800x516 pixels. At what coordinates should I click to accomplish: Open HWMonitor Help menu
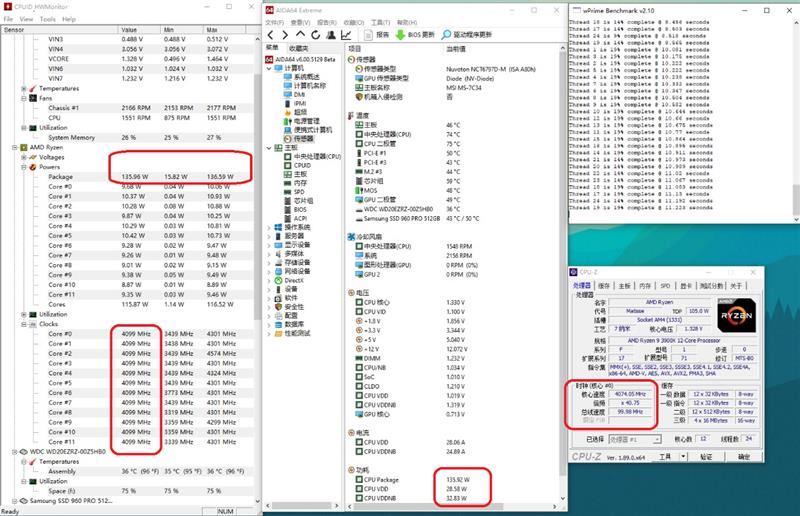coord(69,19)
